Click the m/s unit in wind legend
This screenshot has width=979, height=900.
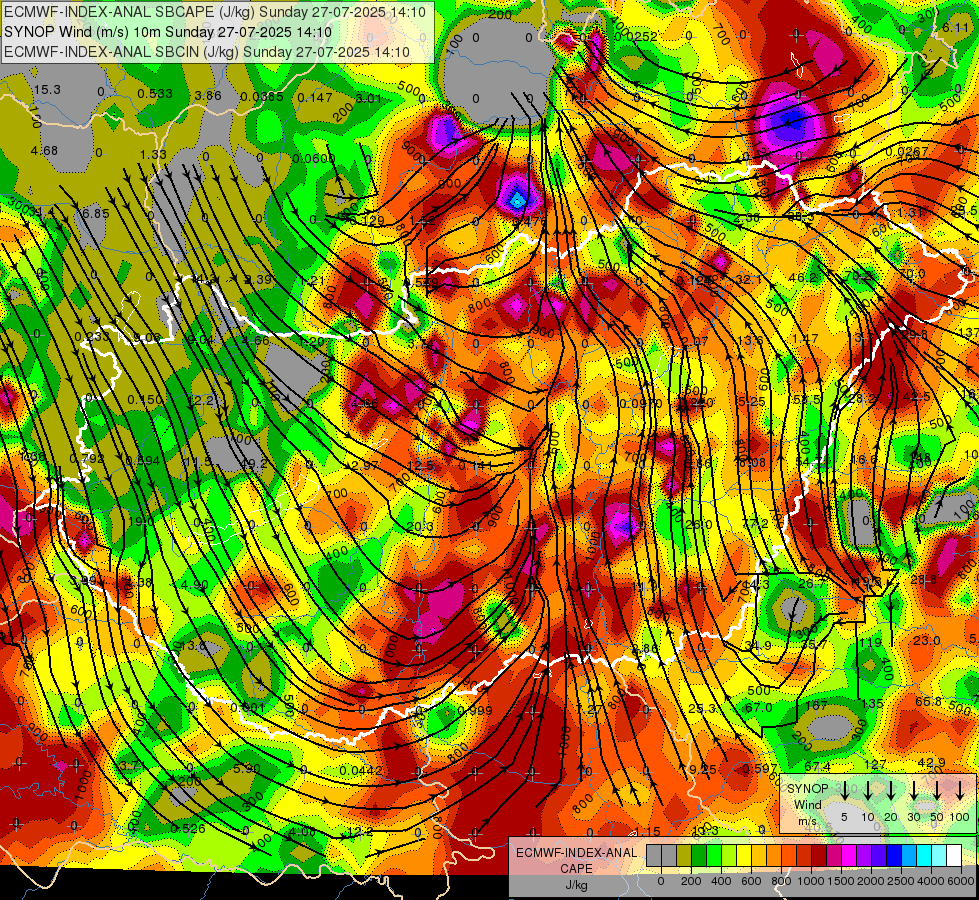pos(807,821)
